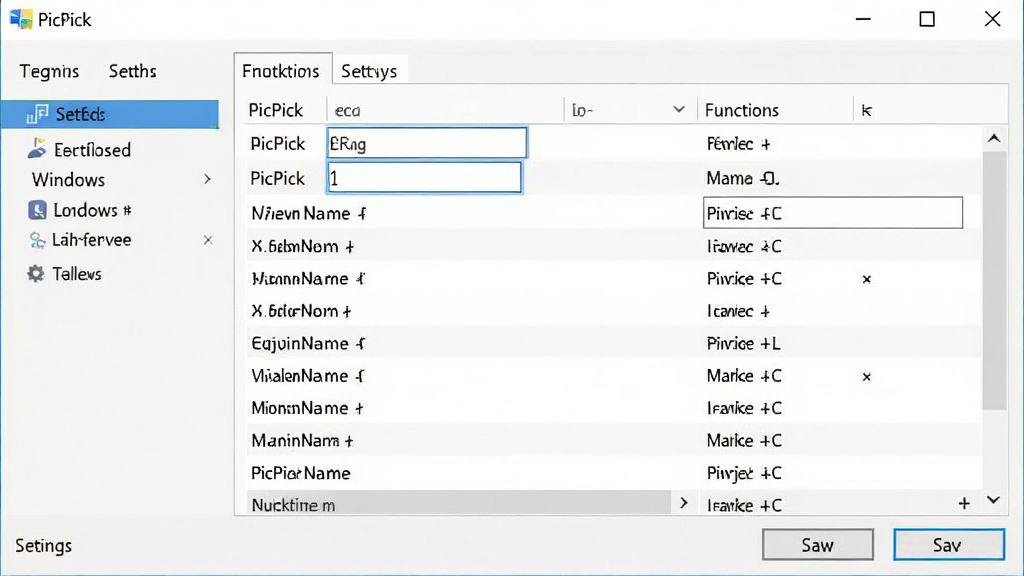This screenshot has width=1024, height=576.
Task: Close the PicPick window
Action: click(x=992, y=19)
